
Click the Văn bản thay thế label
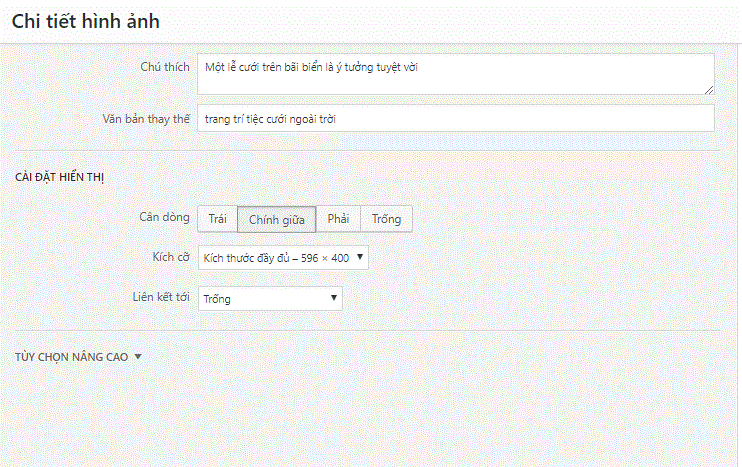(146, 117)
